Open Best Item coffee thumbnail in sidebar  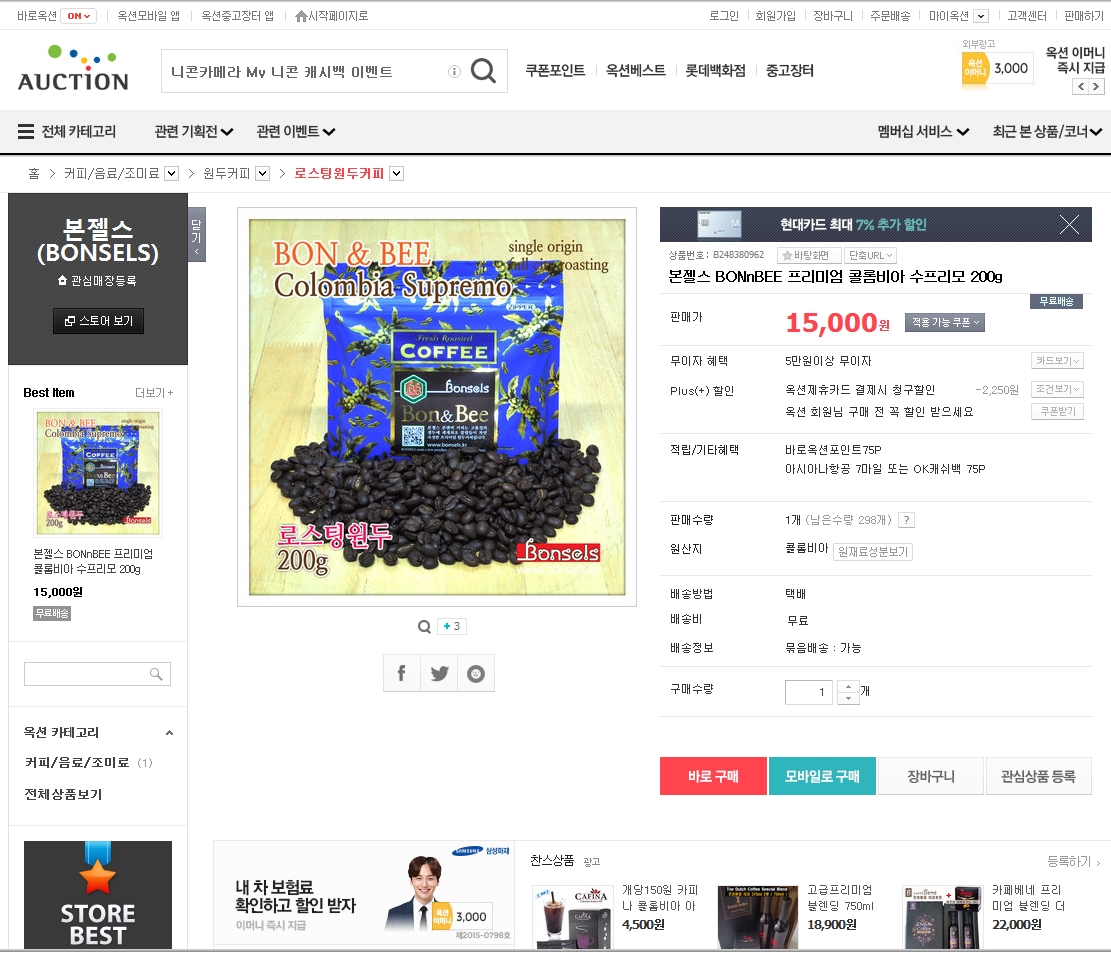[x=98, y=473]
